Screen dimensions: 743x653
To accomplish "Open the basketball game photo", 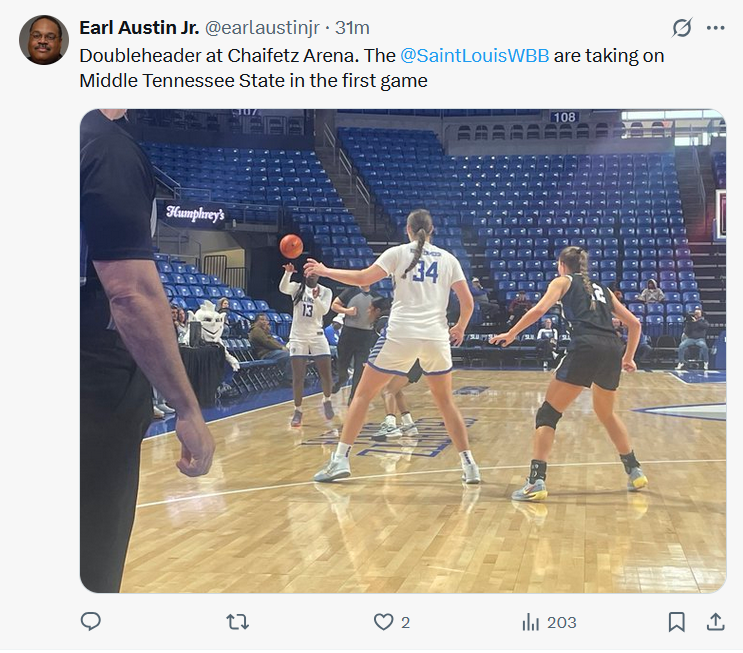I will pos(403,350).
